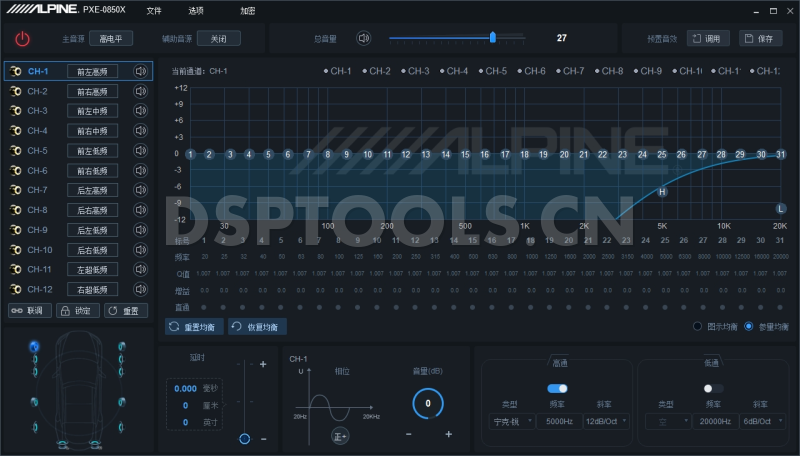Image resolution: width=800 pixels, height=456 pixels.
Task: Select channel row CH-7
Action: coord(78,190)
